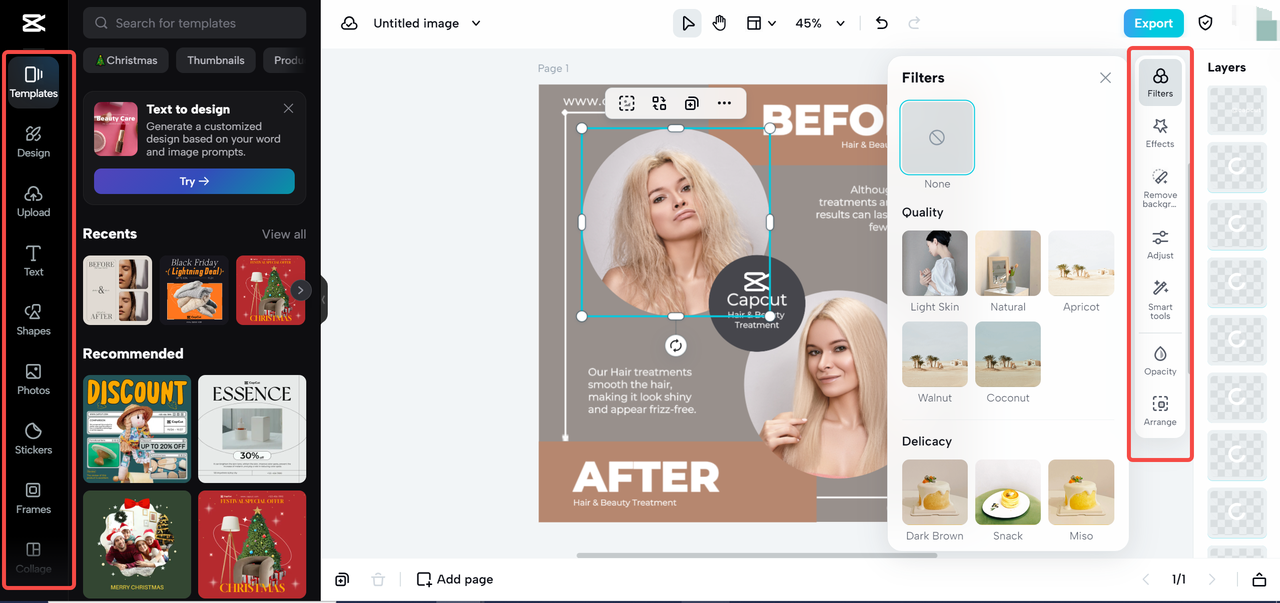The width and height of the screenshot is (1280, 603).
Task: Open the canvas layout dropdown
Action: pos(761,23)
